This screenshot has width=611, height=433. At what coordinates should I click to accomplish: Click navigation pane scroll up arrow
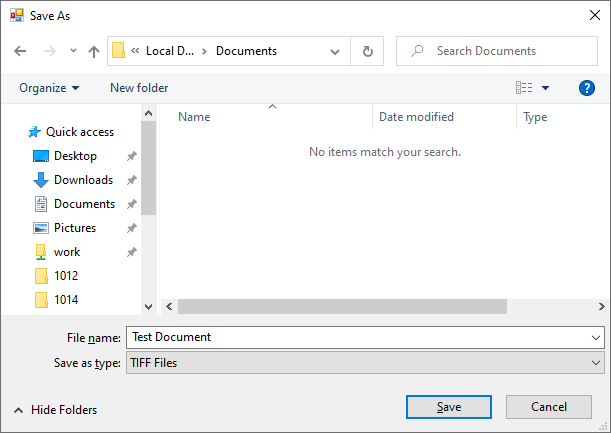tap(148, 113)
